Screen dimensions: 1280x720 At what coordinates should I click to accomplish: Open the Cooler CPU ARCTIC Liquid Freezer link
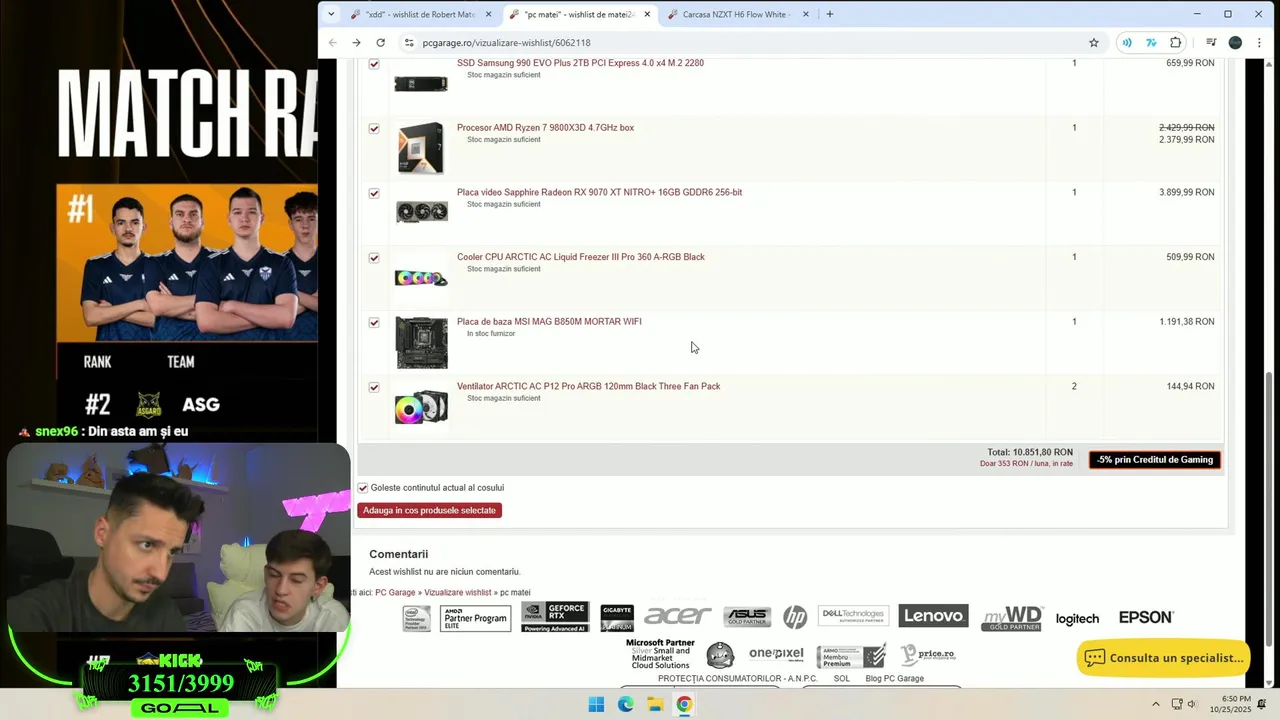(x=580, y=257)
